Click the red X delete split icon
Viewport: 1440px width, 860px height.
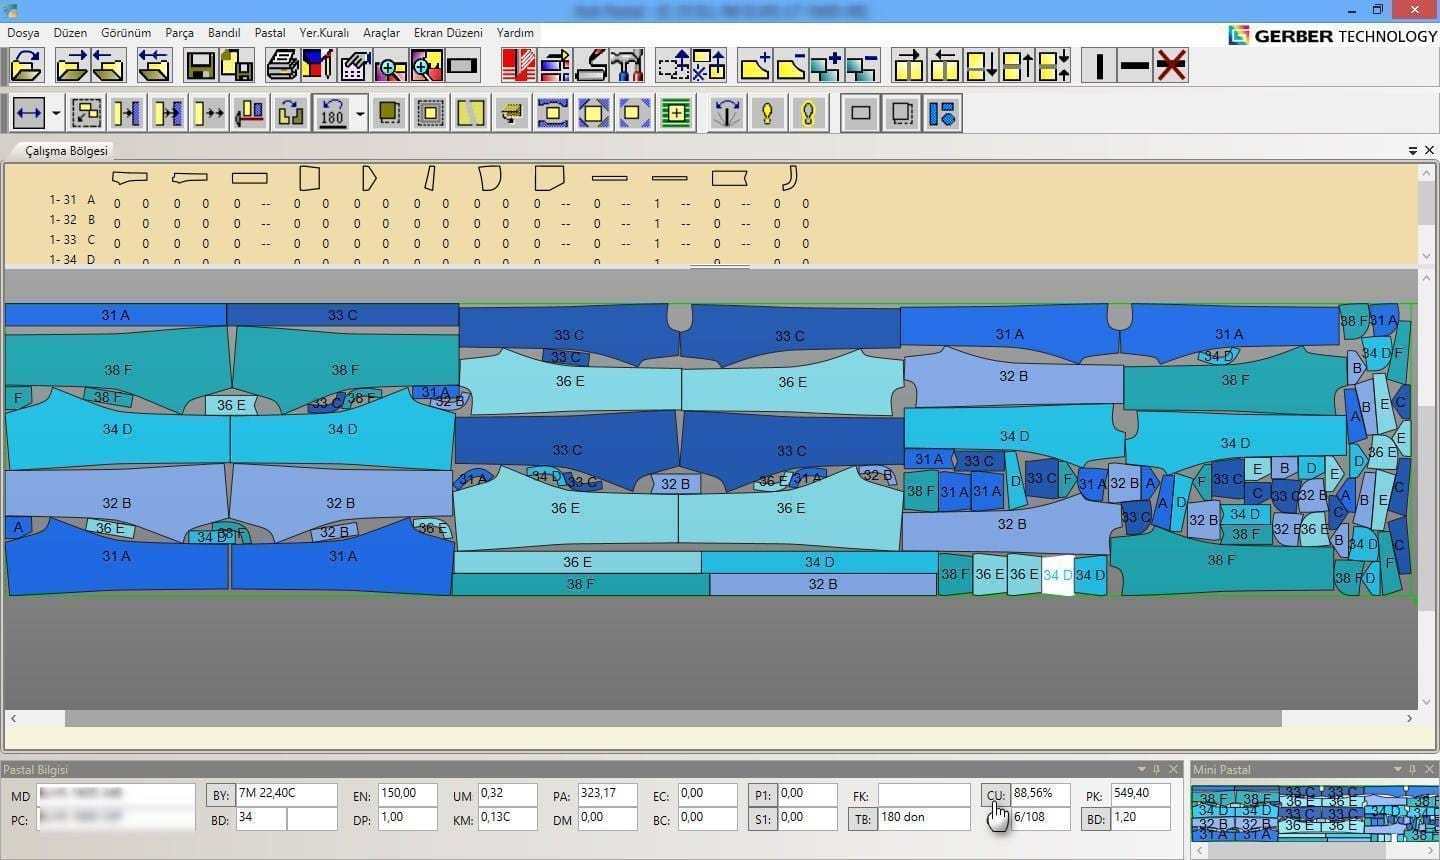click(x=1171, y=66)
